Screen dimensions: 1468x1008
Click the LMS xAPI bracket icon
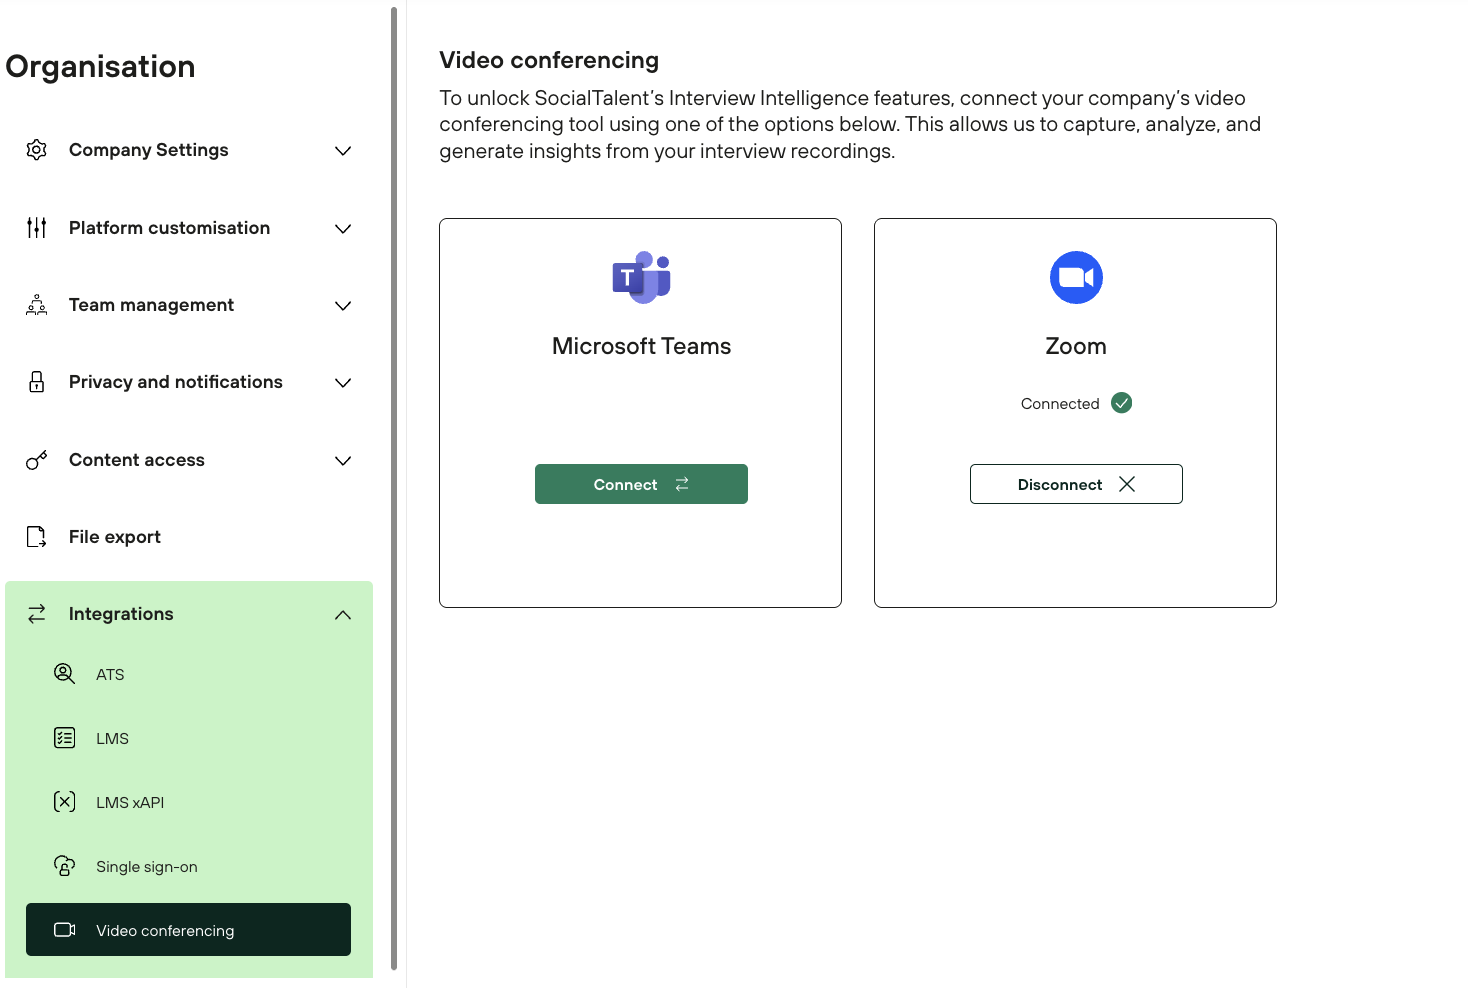(x=64, y=802)
